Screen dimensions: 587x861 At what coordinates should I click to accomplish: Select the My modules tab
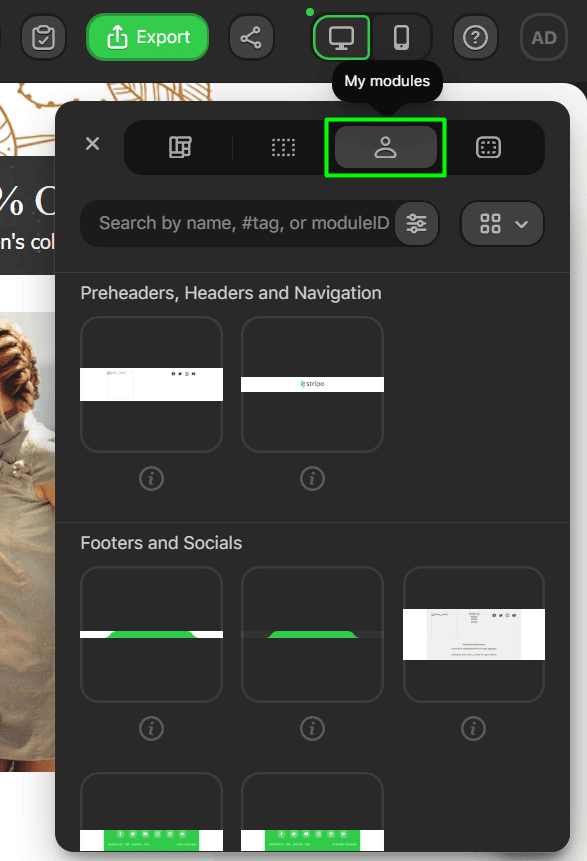point(385,147)
